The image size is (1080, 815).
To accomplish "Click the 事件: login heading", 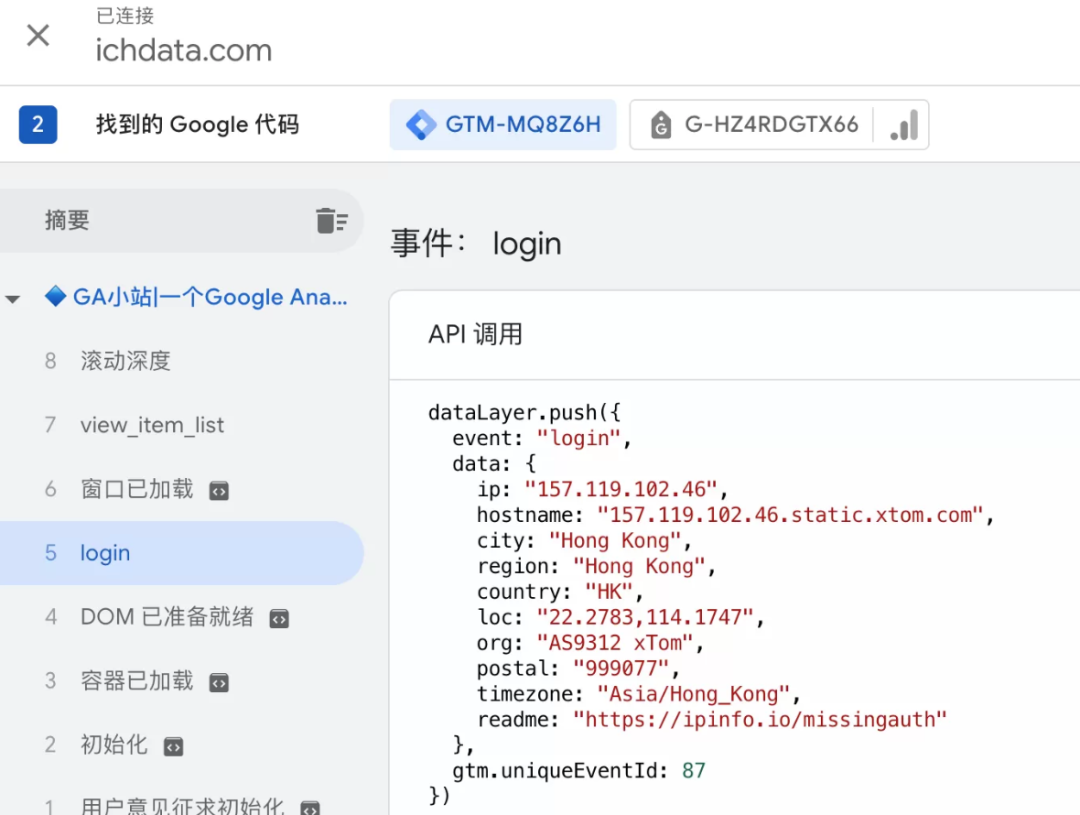I will 476,244.
